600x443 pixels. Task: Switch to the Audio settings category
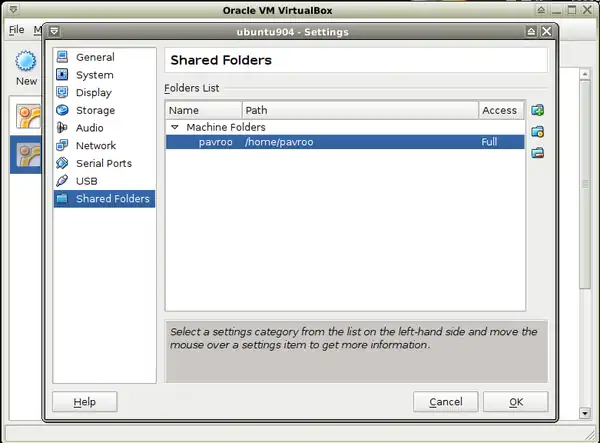(89, 128)
